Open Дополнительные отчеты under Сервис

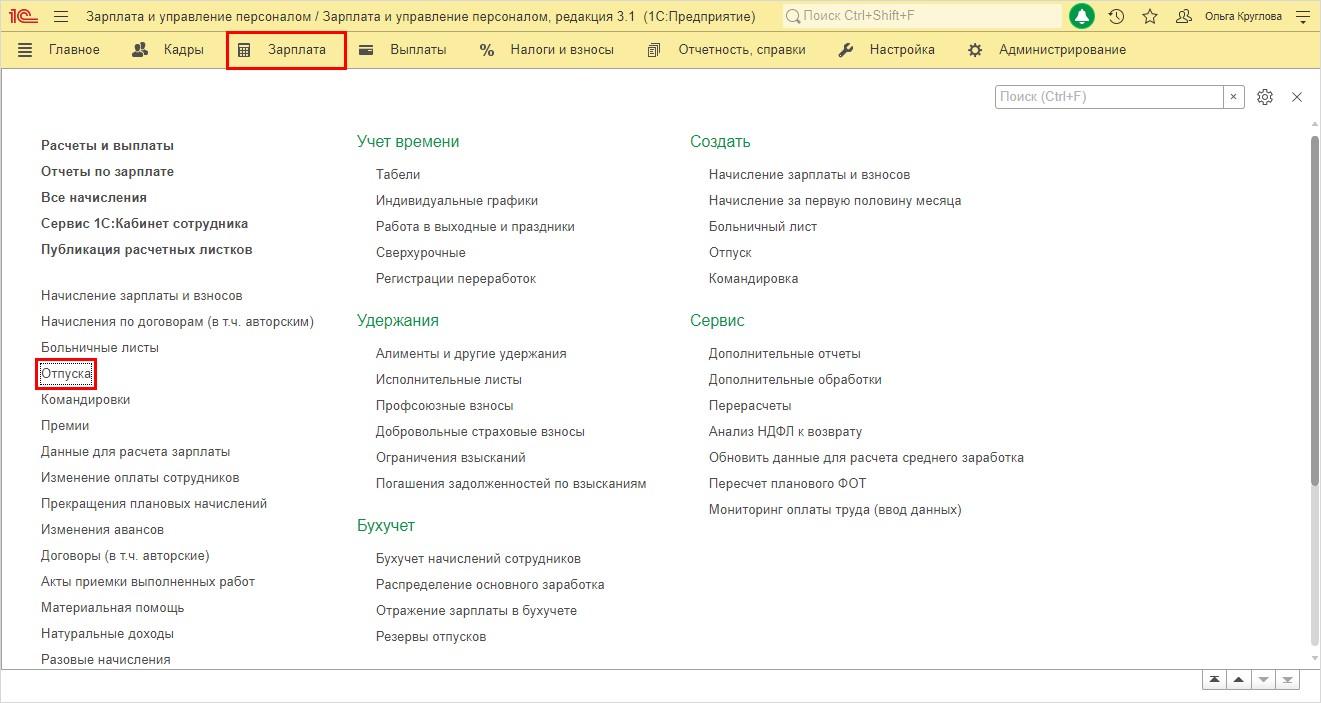coord(785,353)
